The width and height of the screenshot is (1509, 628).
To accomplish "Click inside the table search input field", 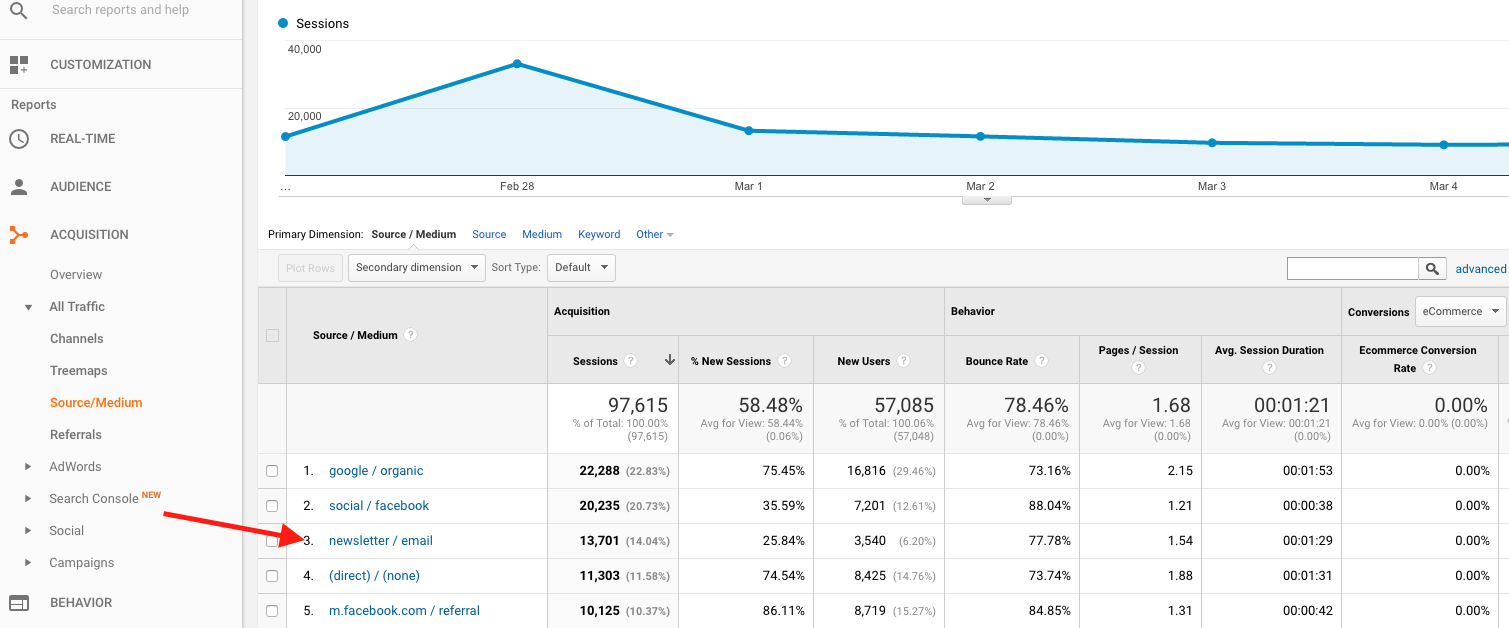I will (1352, 268).
